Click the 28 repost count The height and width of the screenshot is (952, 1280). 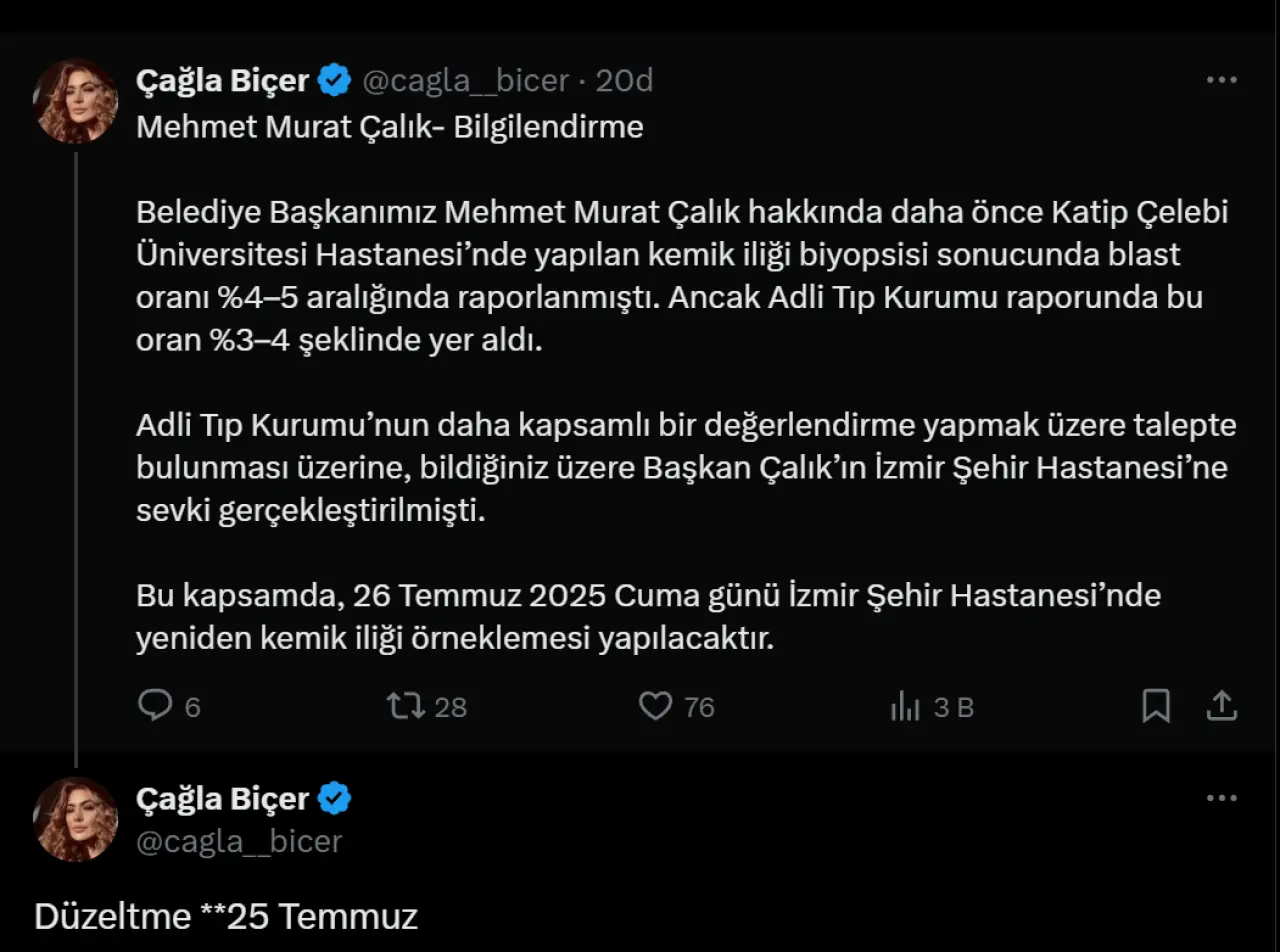[x=451, y=708]
